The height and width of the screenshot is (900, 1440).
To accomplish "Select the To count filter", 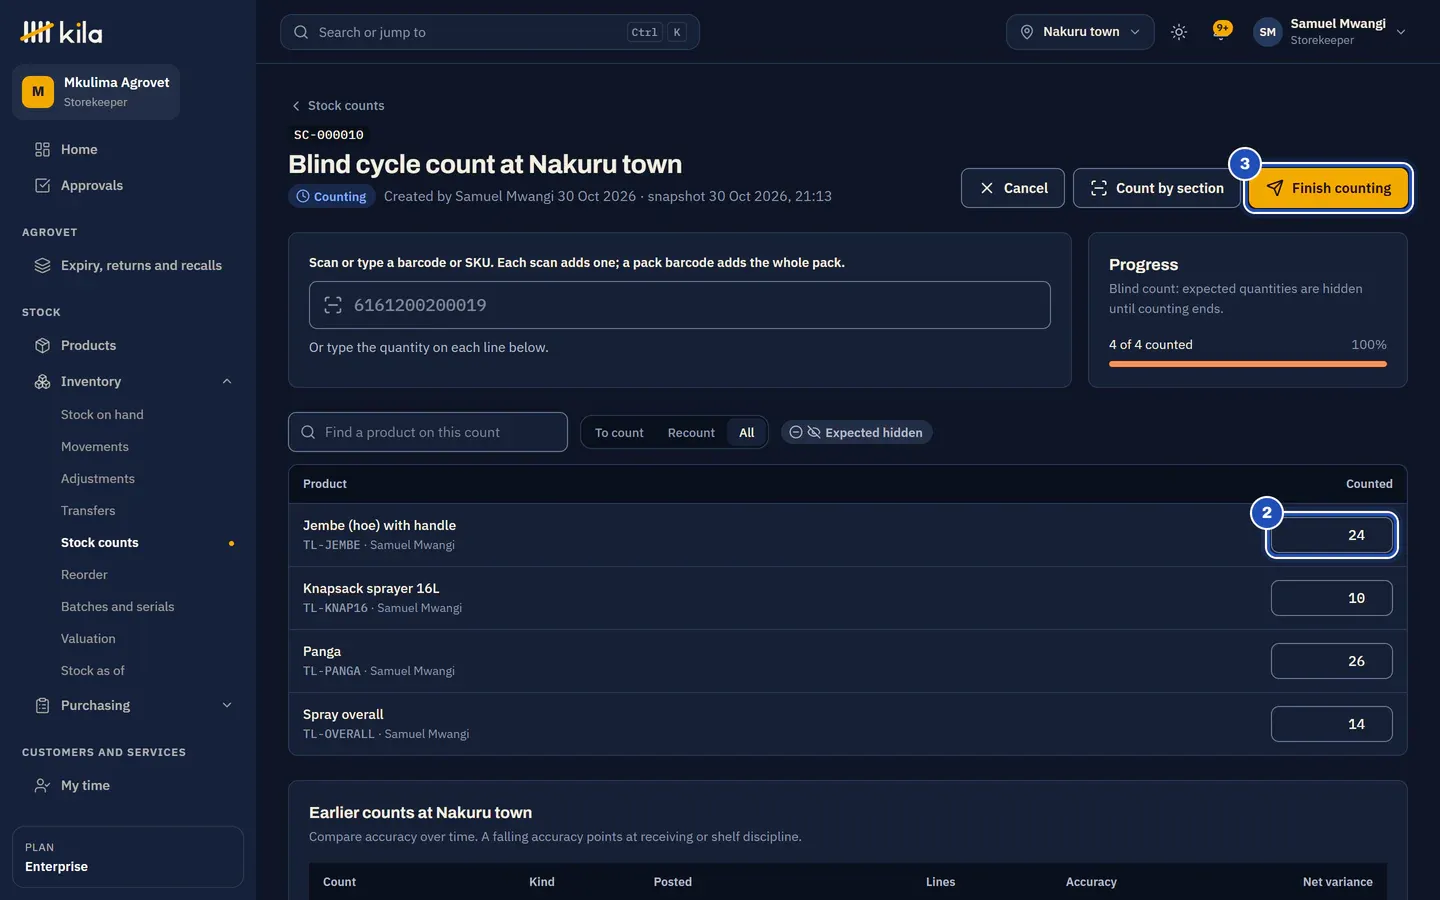I will point(619,432).
